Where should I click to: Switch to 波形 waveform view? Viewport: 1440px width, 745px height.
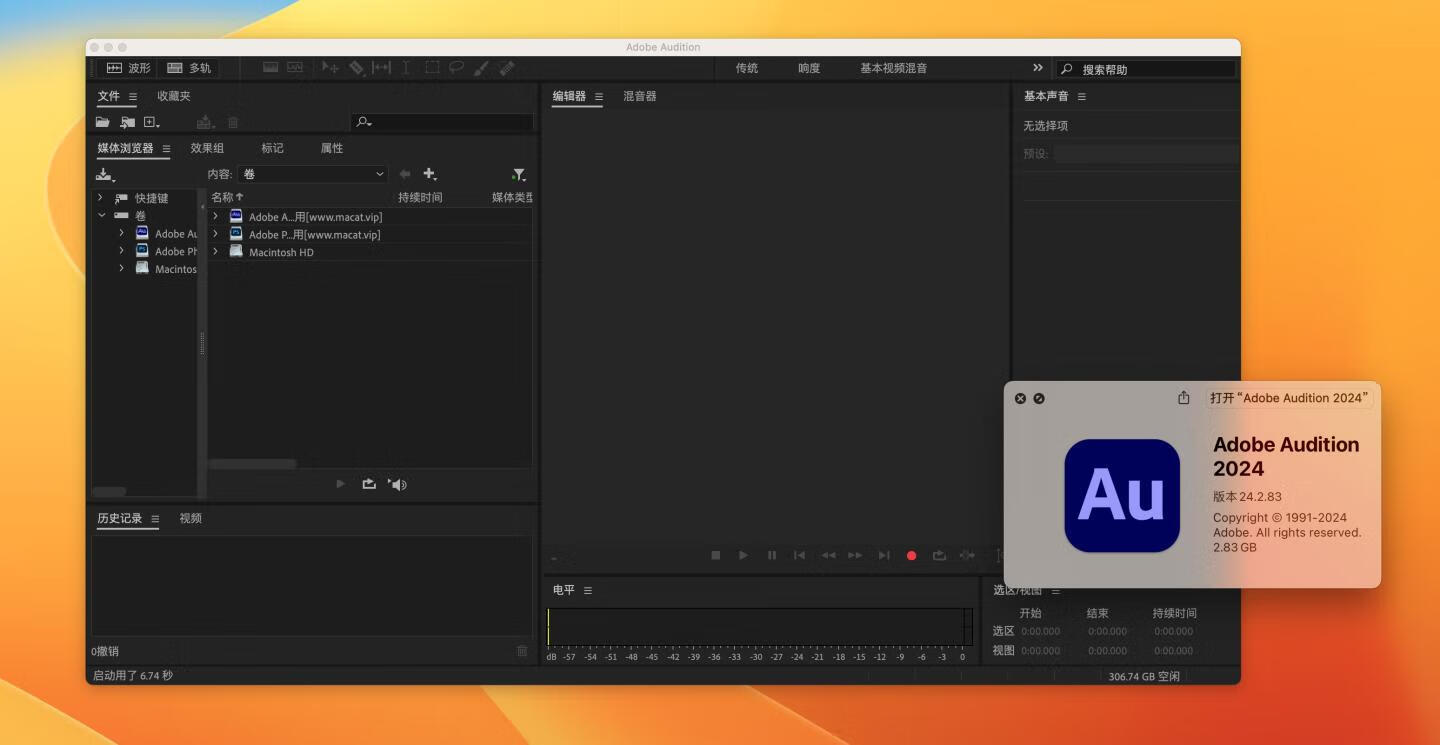point(129,68)
